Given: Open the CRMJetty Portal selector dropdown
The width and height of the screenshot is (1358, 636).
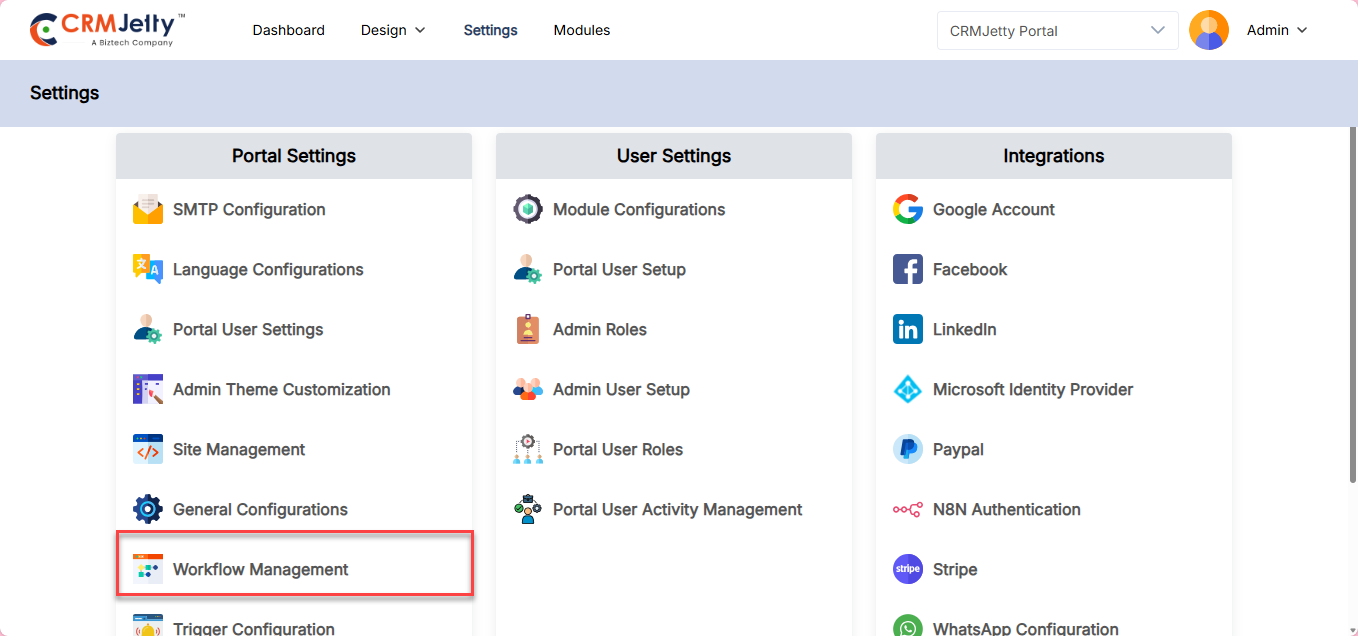Looking at the screenshot, I should 1056,30.
